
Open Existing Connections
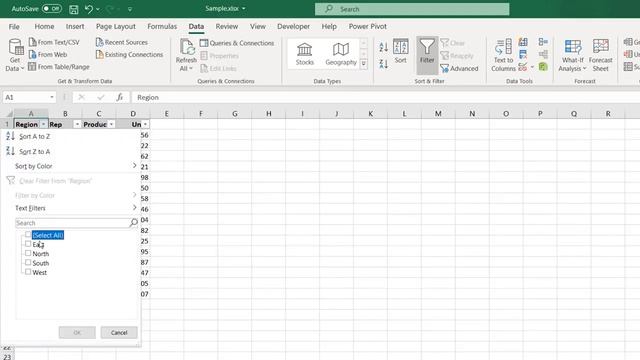(x=129, y=54)
